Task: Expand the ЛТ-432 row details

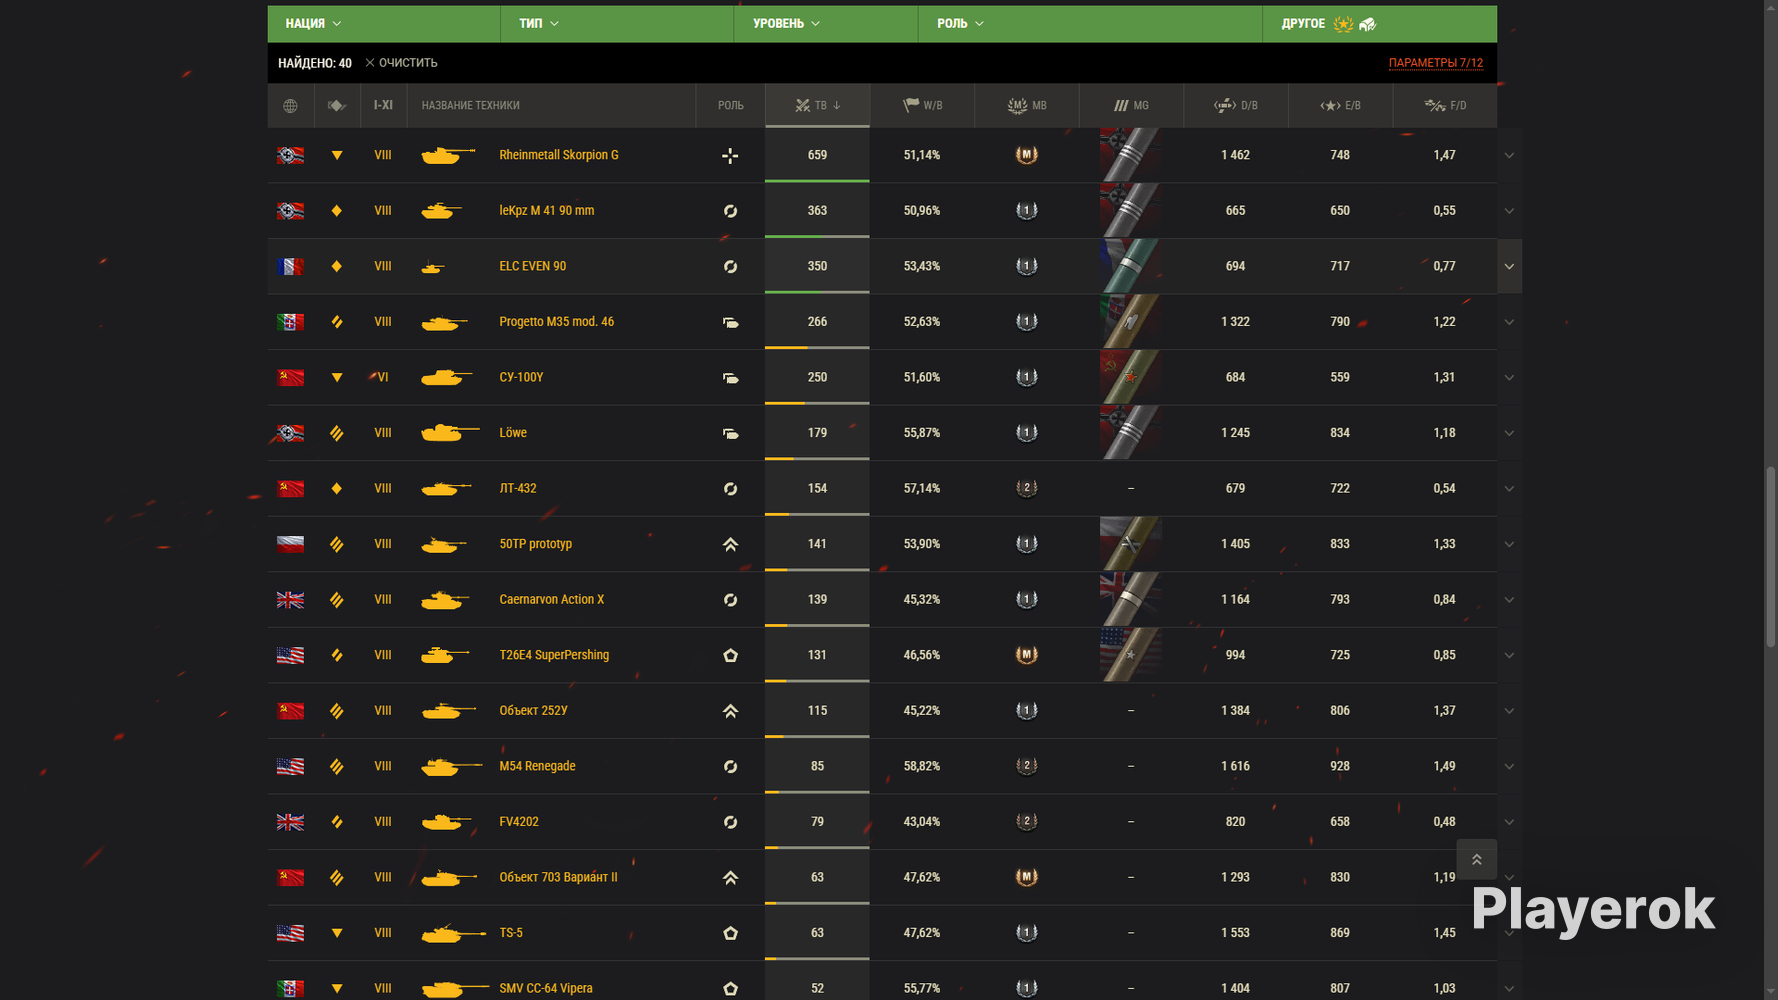Action: (1509, 488)
